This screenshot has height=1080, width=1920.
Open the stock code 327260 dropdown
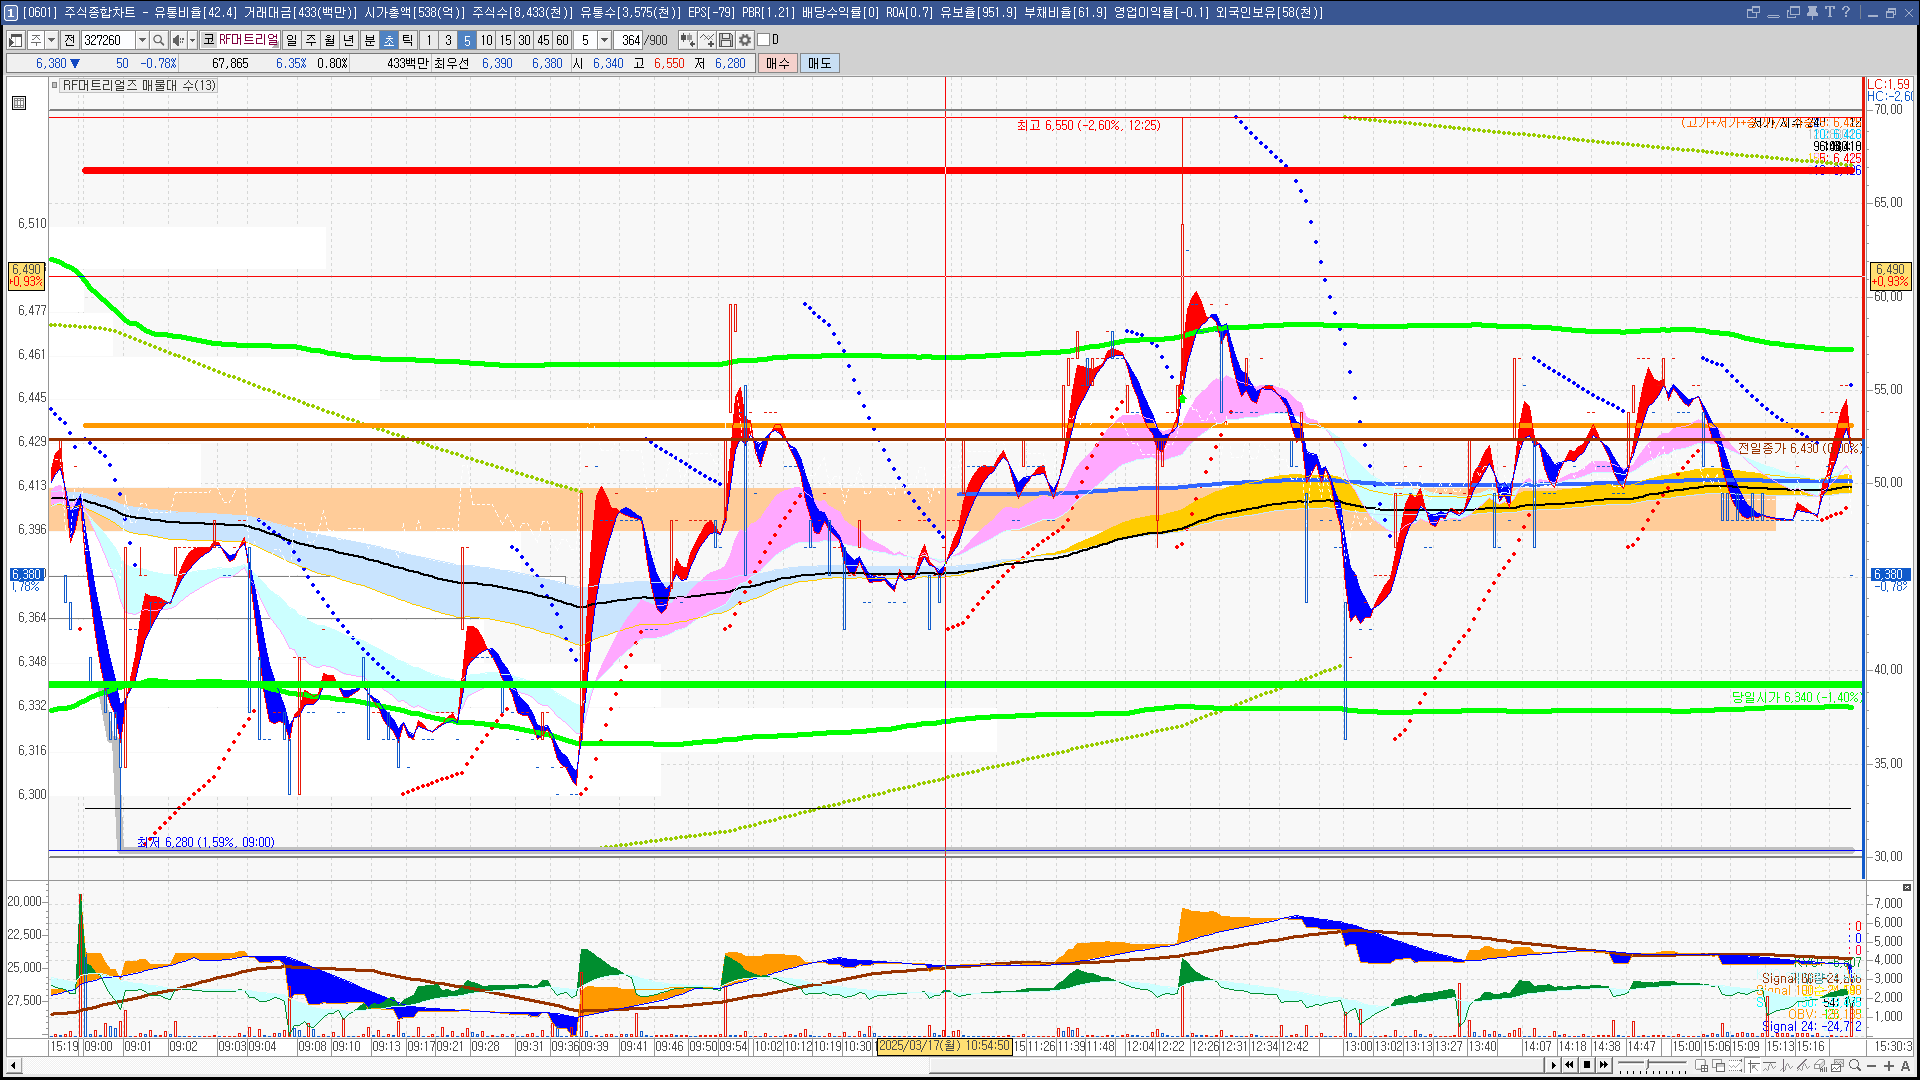coord(142,40)
